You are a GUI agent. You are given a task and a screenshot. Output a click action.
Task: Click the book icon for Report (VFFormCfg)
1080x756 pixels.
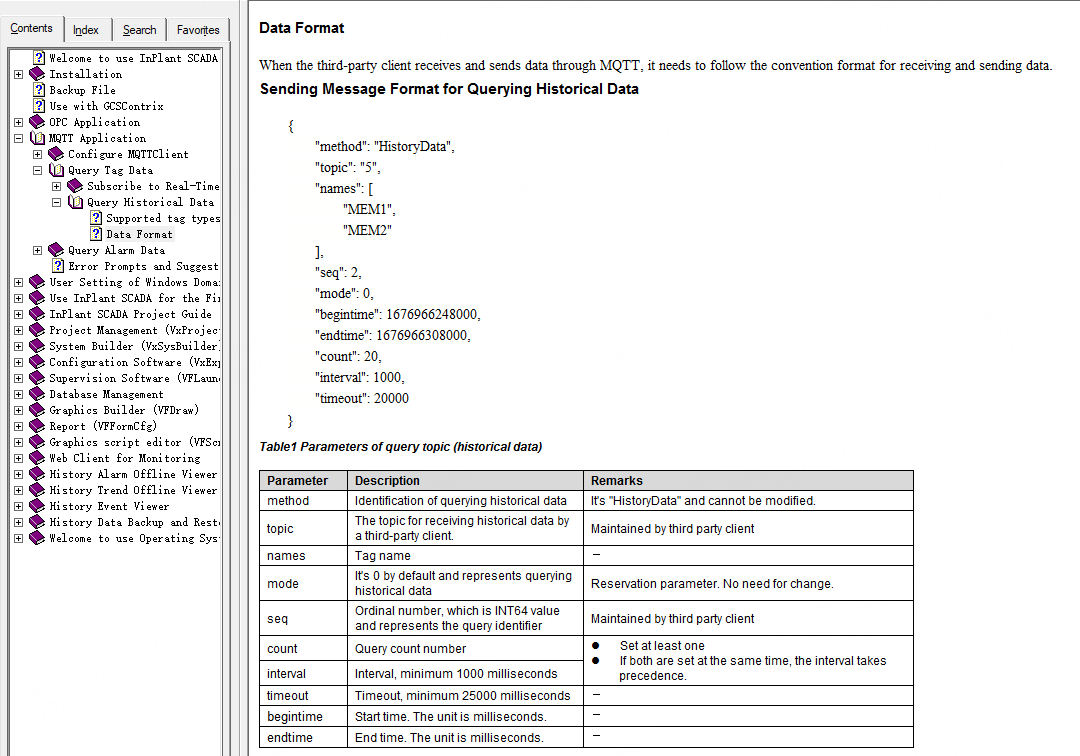[x=37, y=426]
